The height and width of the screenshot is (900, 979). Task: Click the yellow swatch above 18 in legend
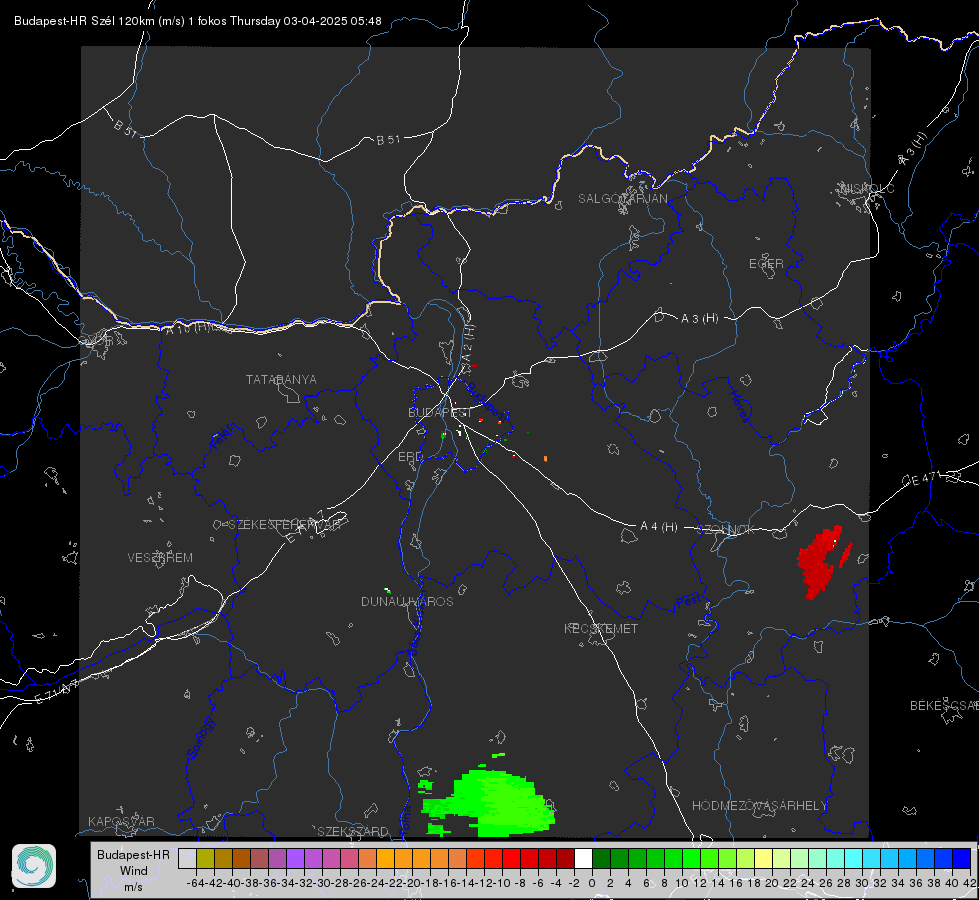[x=764, y=858]
